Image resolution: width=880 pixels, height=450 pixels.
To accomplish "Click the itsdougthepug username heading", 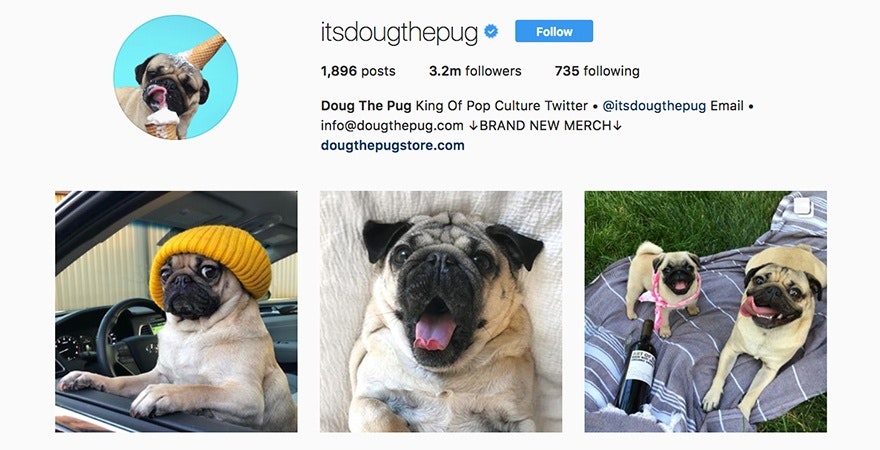I will (x=399, y=33).
